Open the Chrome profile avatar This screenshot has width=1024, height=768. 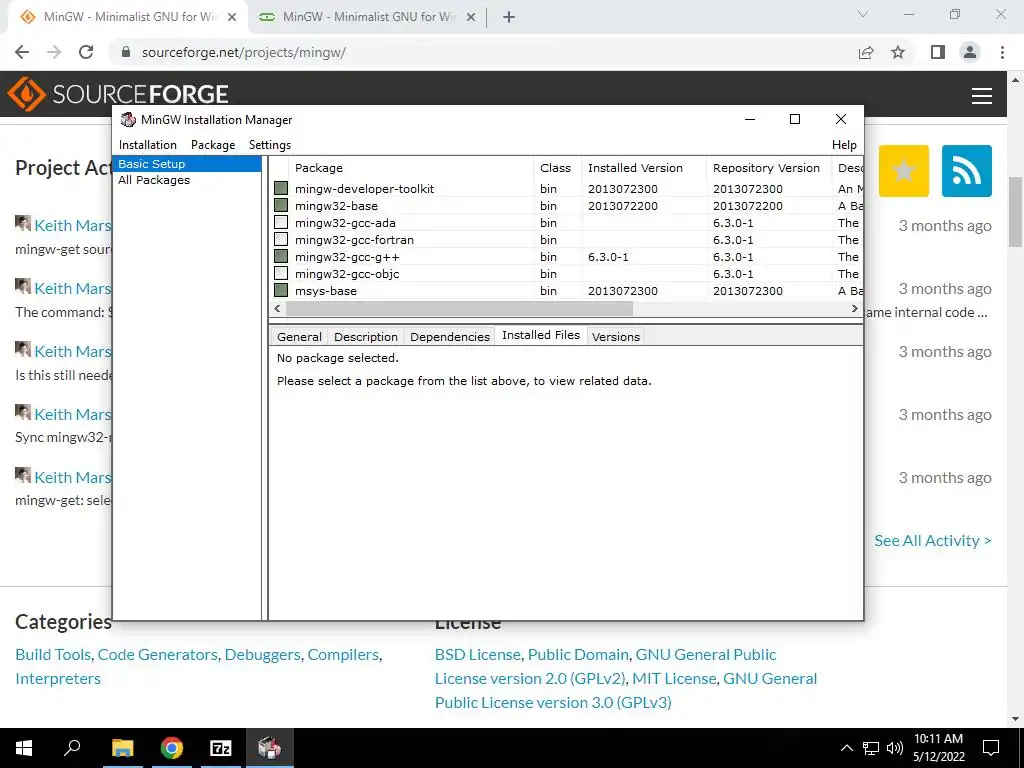click(x=970, y=52)
